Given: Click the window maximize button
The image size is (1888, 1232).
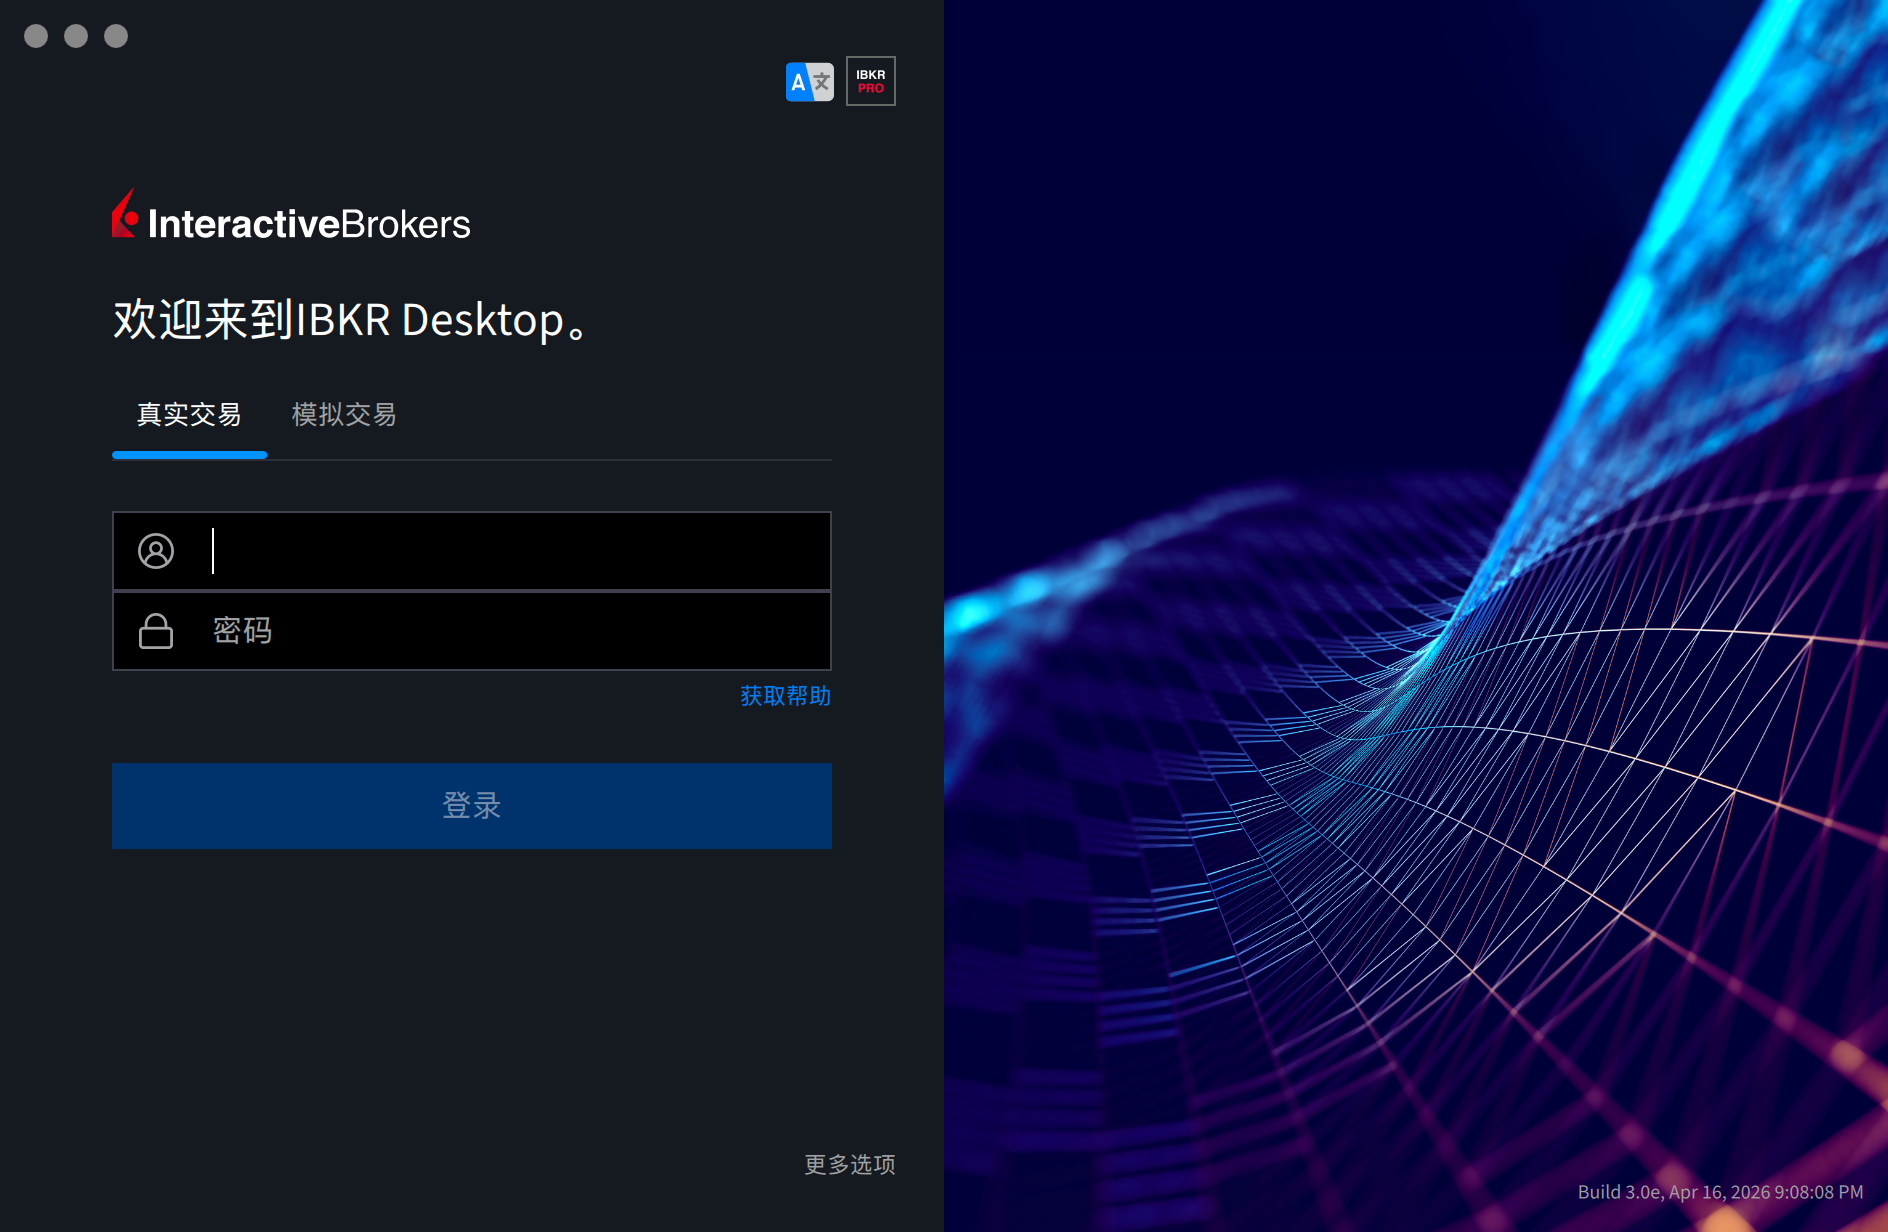Looking at the screenshot, I should click(116, 36).
